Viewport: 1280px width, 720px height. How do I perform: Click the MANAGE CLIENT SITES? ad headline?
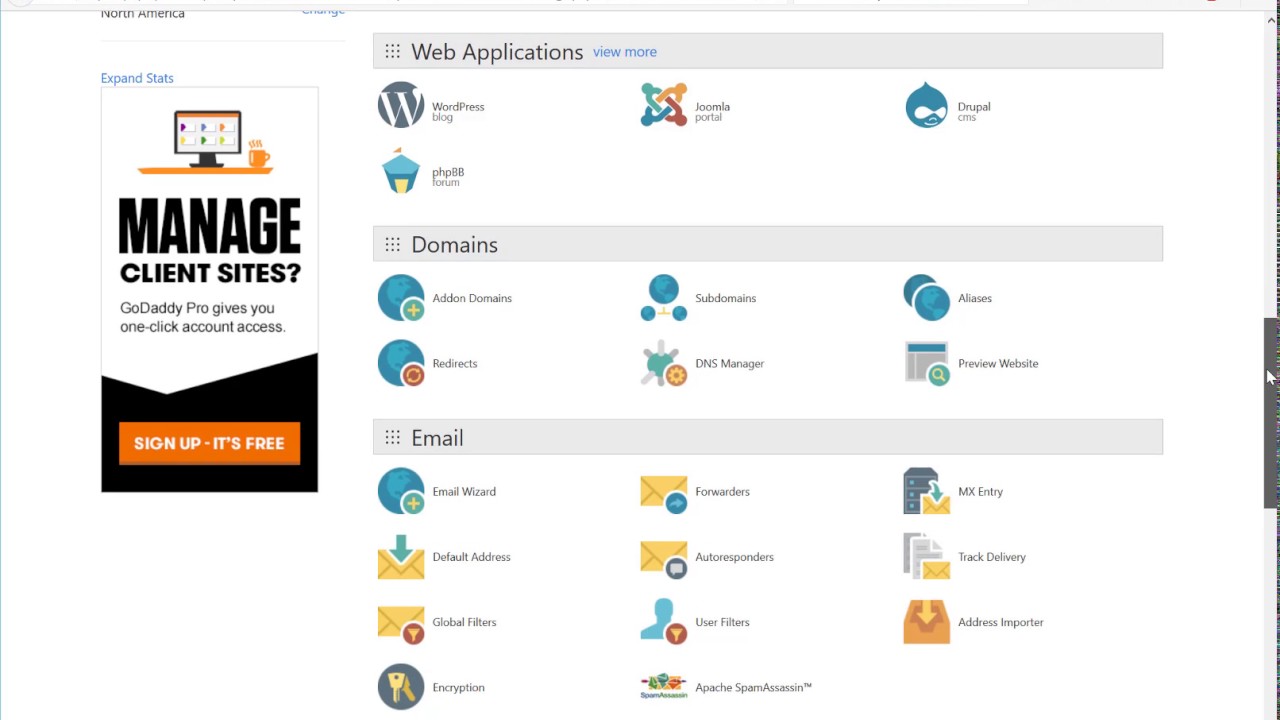pyautogui.click(x=209, y=240)
